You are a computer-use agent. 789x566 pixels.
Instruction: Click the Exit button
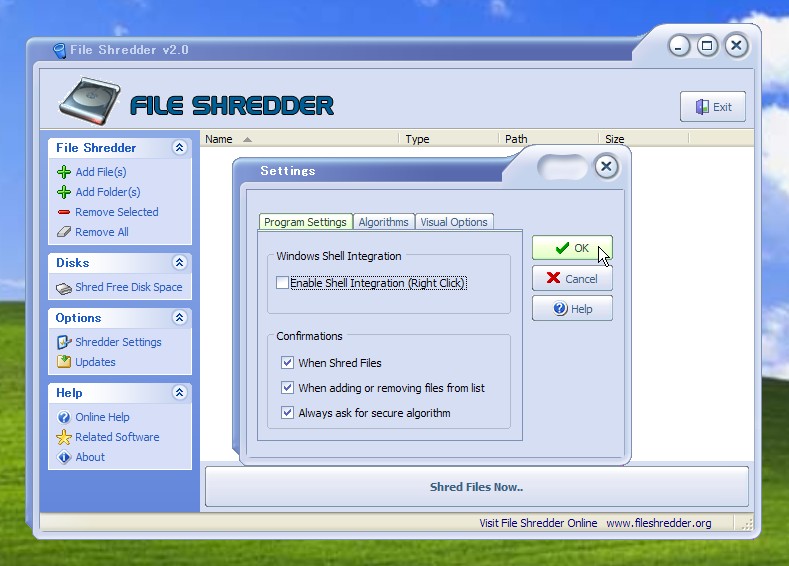click(713, 107)
